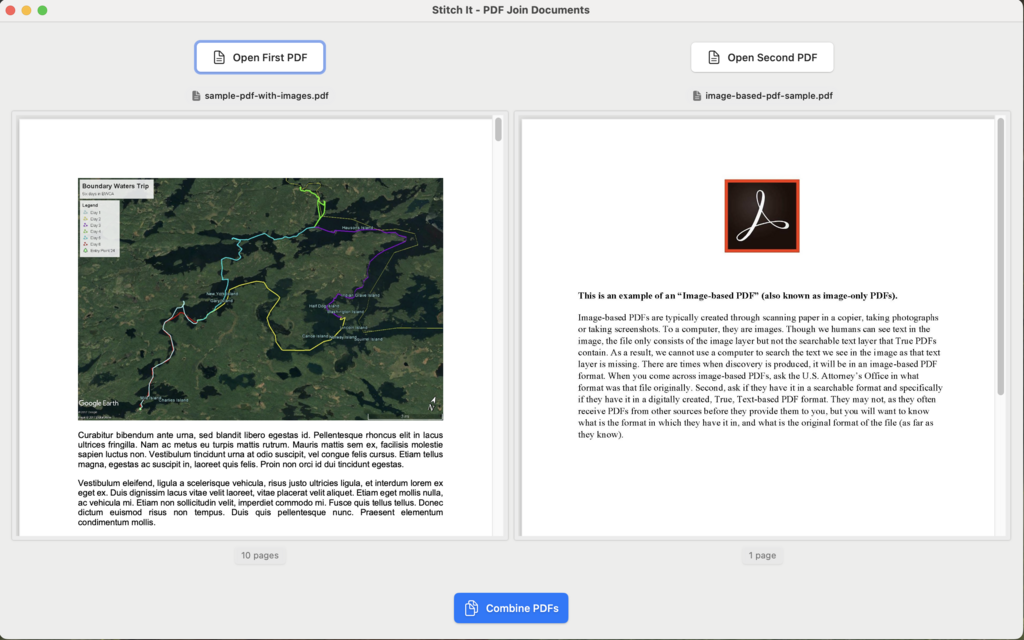Click the "Curabitur bibendum" paragraph

pyautogui.click(x=261, y=449)
